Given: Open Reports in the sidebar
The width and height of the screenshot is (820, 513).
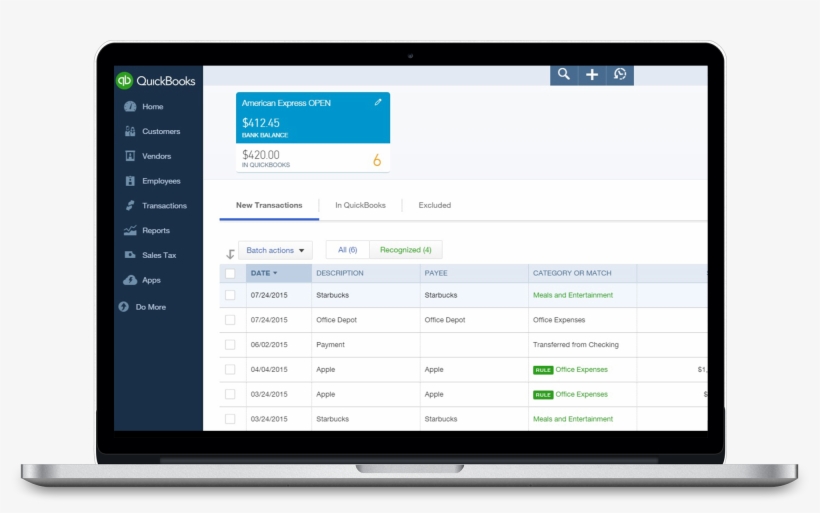Looking at the screenshot, I should (156, 230).
